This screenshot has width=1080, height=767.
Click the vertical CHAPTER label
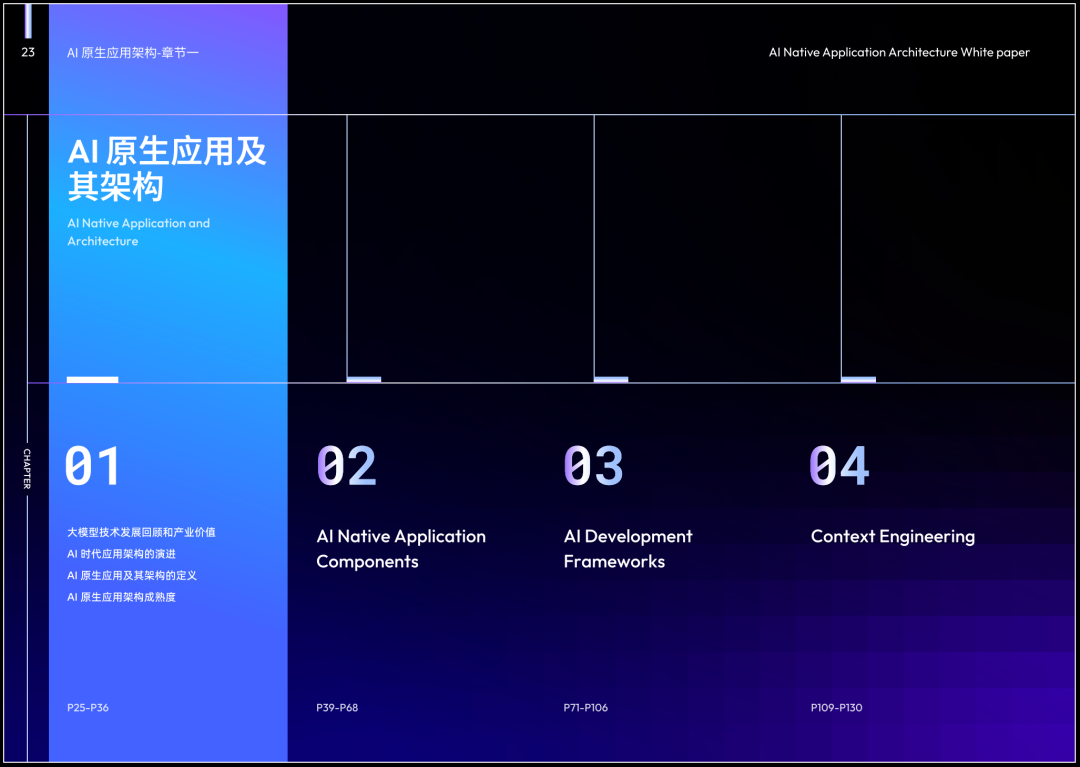pyautogui.click(x=27, y=469)
